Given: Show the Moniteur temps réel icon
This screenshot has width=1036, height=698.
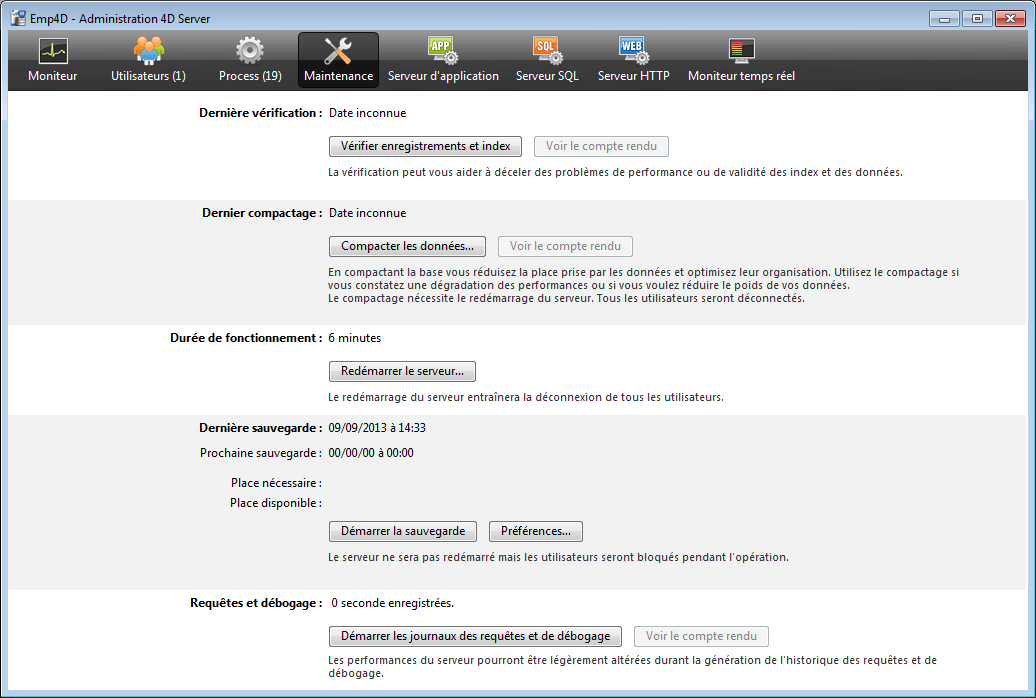Looking at the screenshot, I should pyautogui.click(x=741, y=51).
